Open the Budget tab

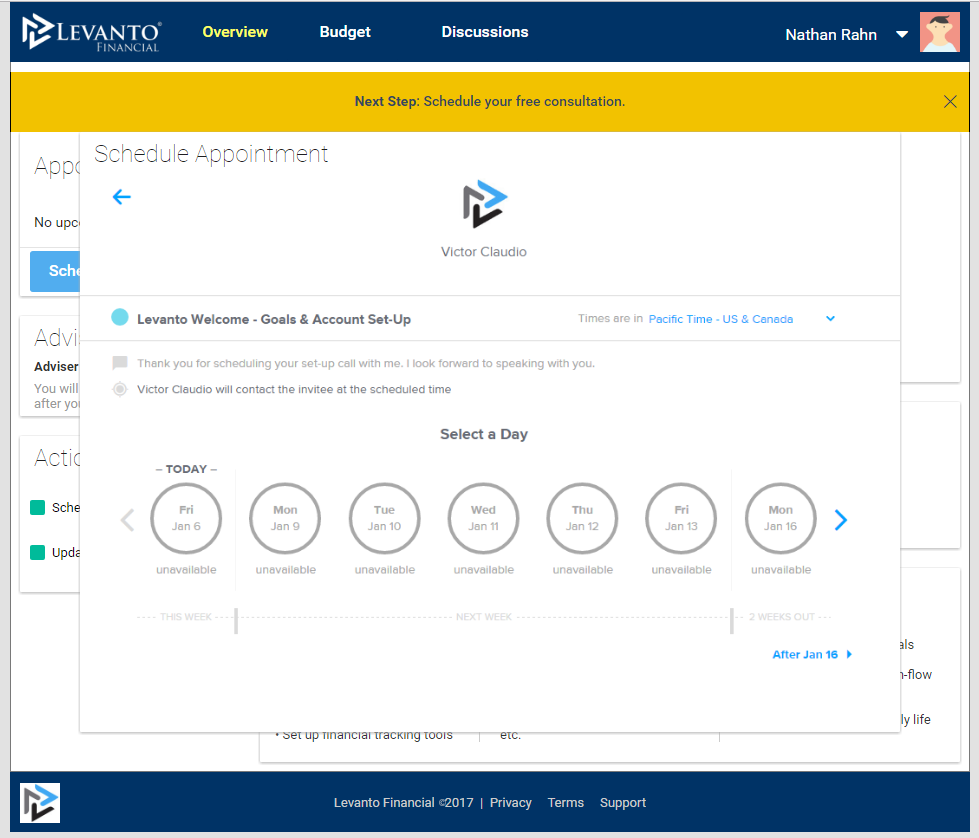point(345,32)
